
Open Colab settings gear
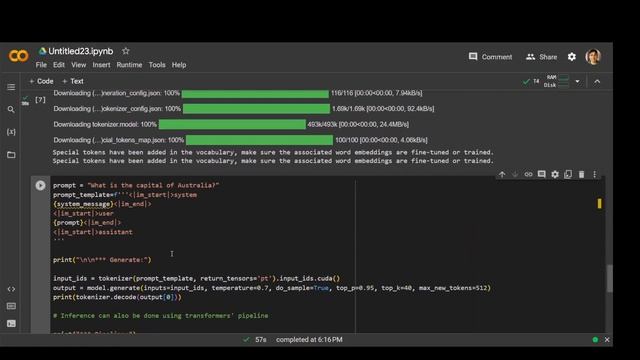572,57
